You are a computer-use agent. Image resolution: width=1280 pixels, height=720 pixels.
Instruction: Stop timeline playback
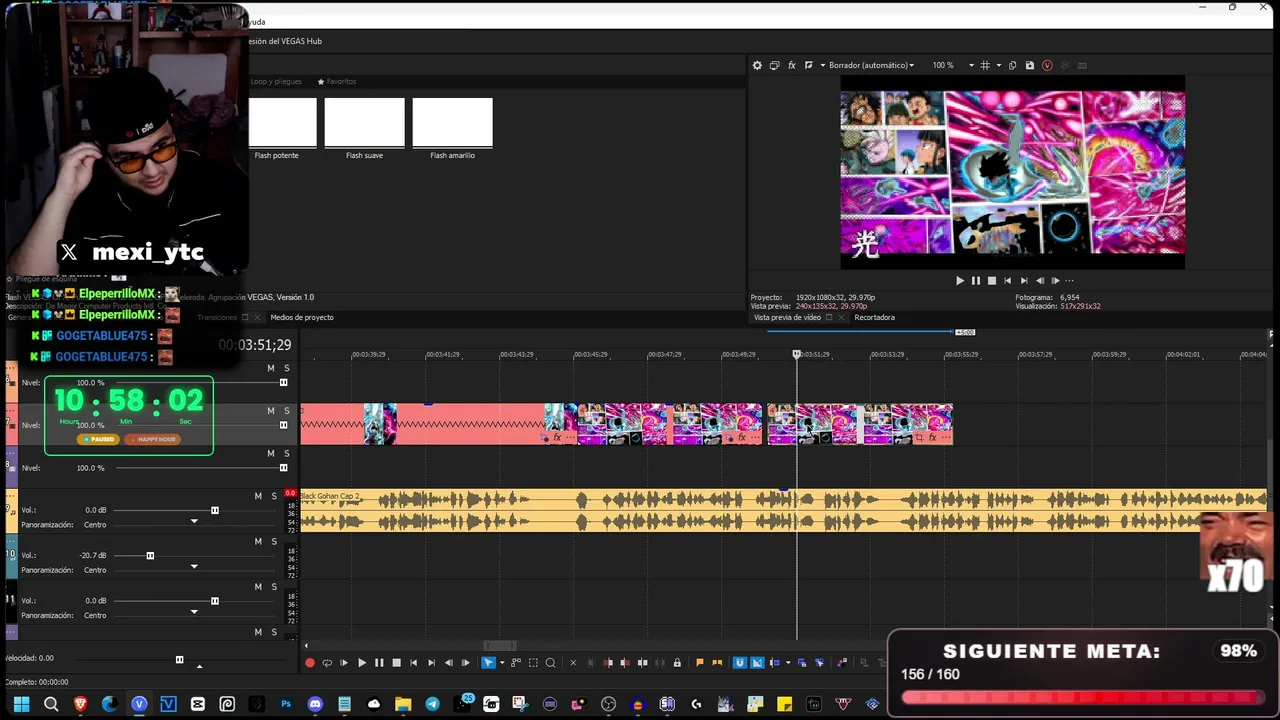click(x=396, y=662)
